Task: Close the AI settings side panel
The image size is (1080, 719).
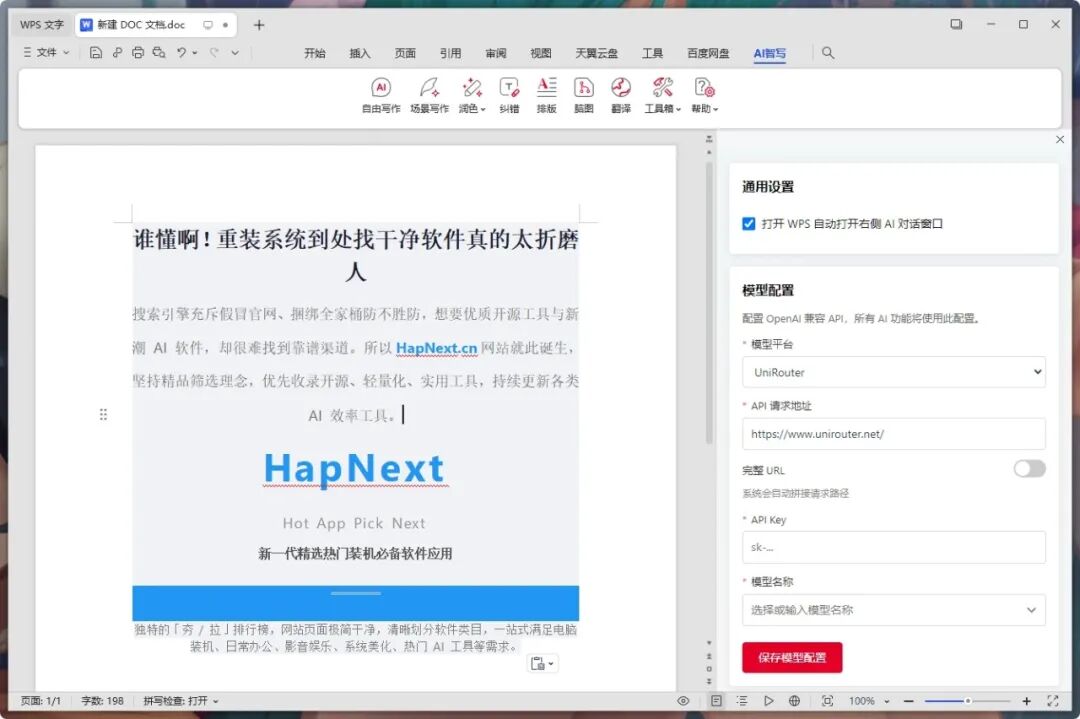Action: 1060,139
